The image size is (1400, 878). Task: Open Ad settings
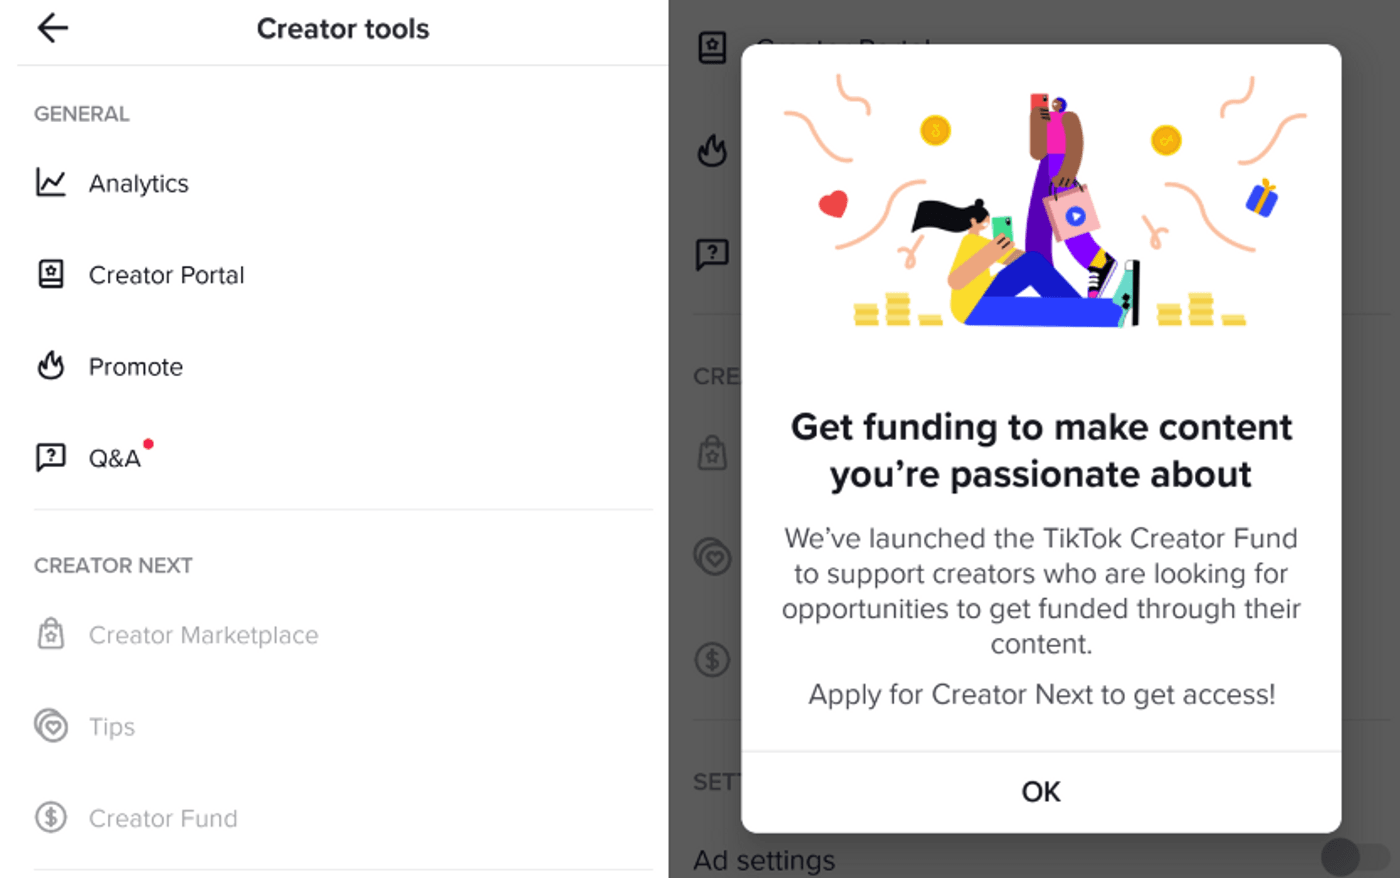[x=763, y=859]
